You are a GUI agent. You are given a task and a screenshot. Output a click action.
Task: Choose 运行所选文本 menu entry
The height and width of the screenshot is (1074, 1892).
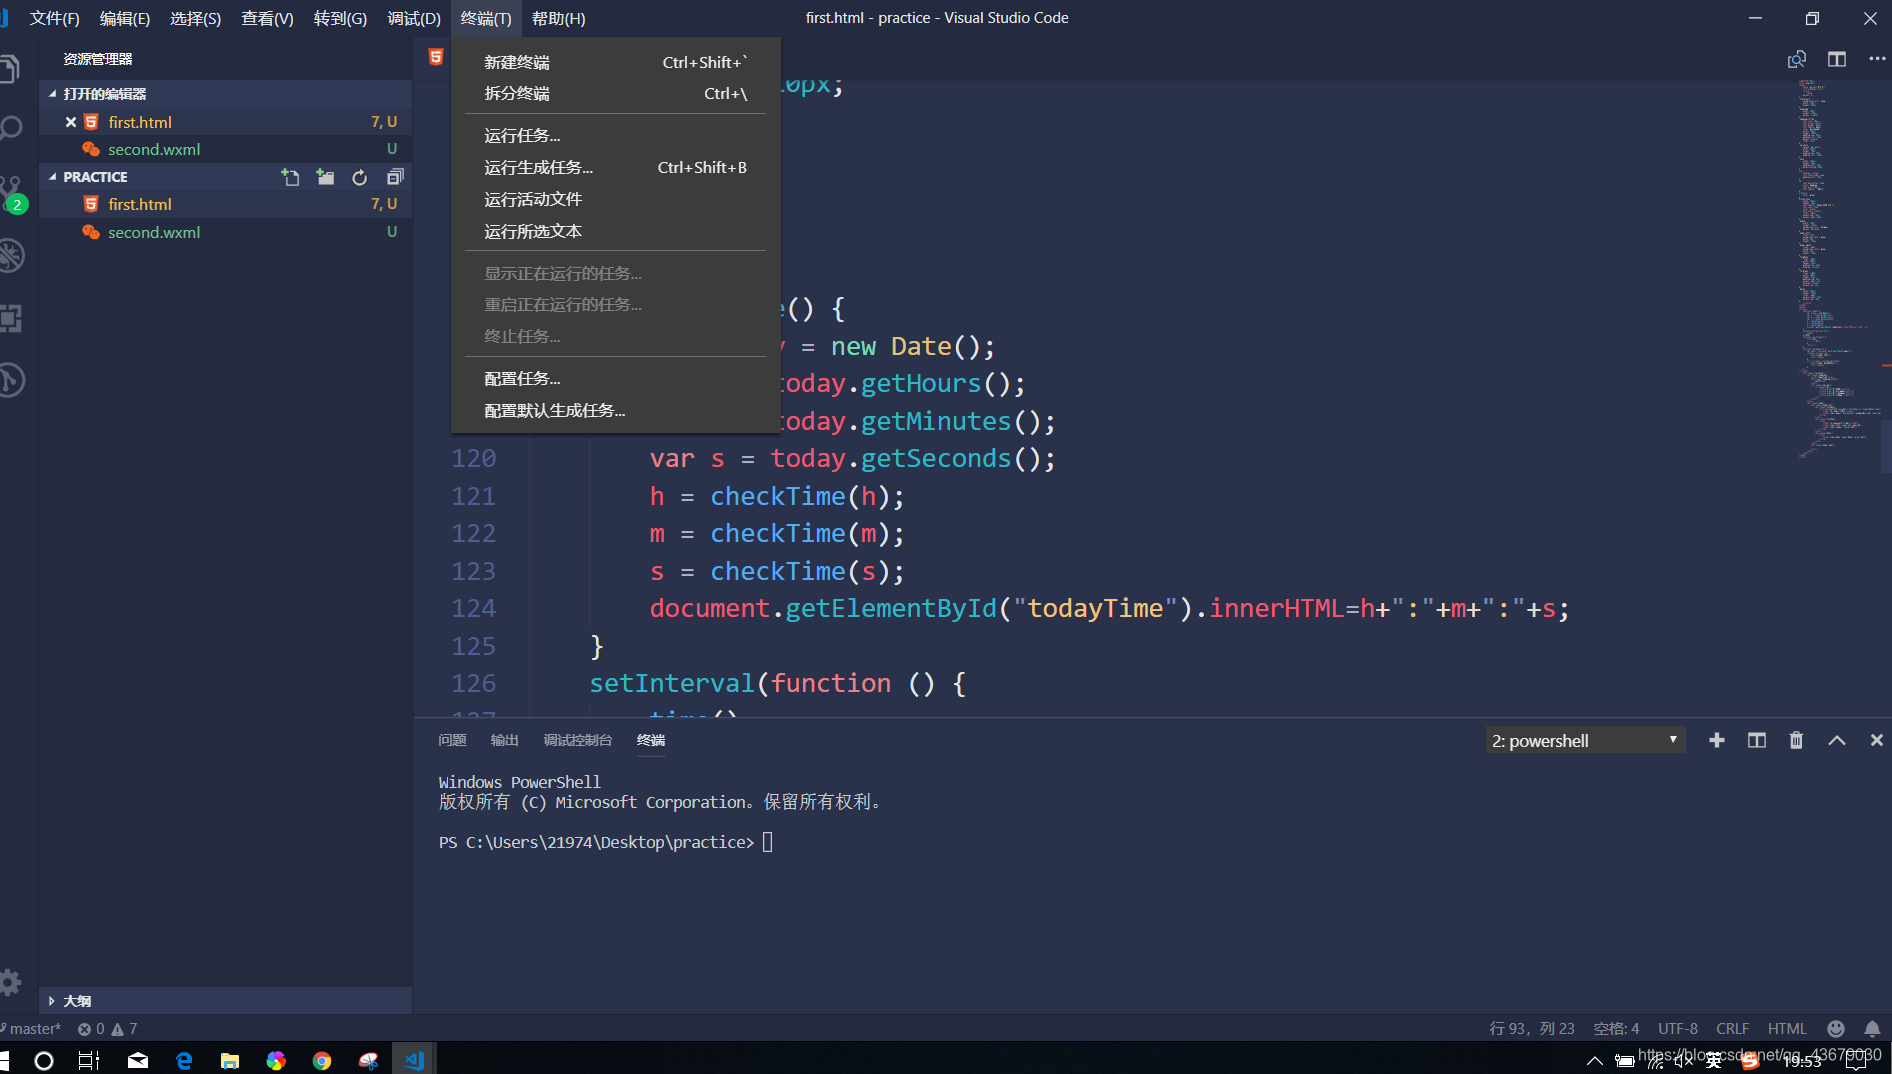[615, 231]
